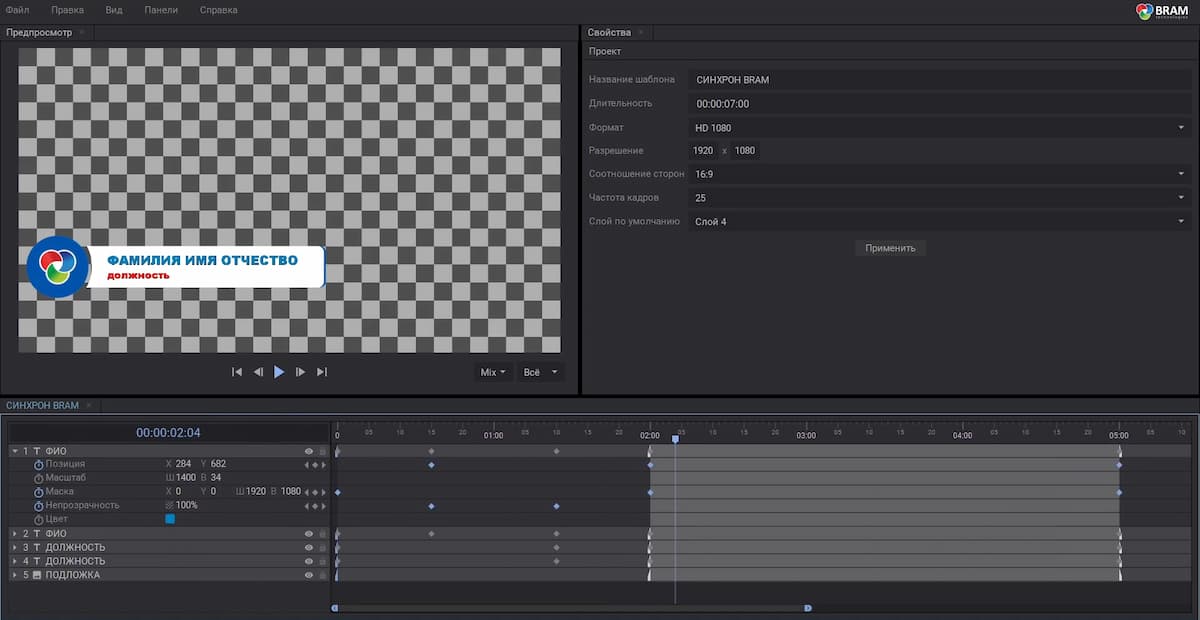Lock layer 1 ФИО
1200x620 pixels.
pos(322,452)
